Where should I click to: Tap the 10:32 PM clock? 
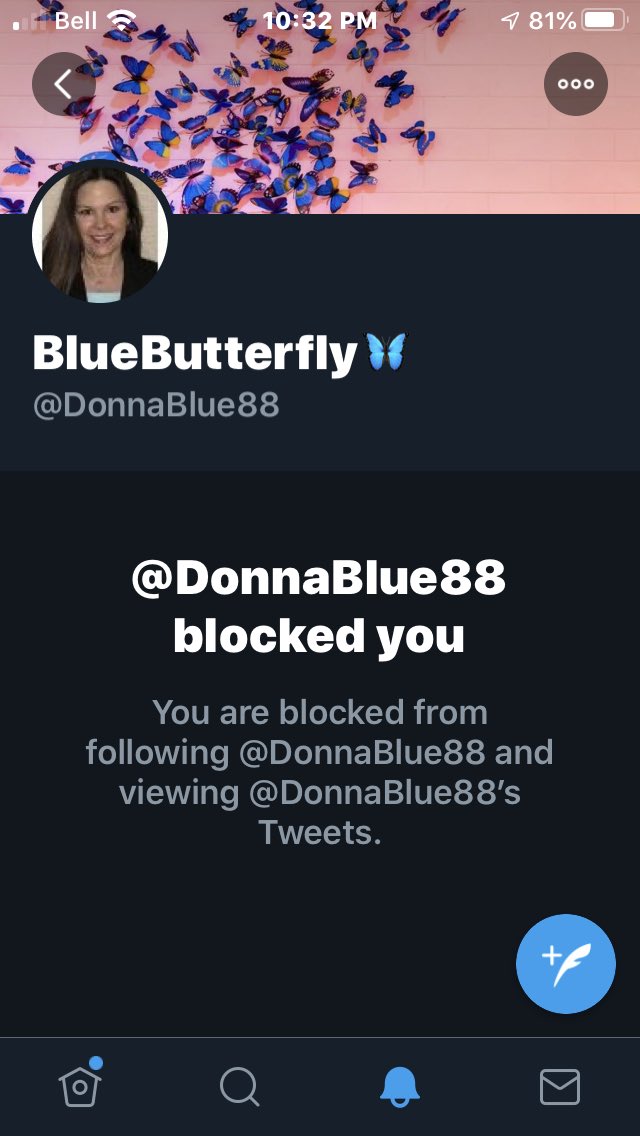[x=320, y=20]
